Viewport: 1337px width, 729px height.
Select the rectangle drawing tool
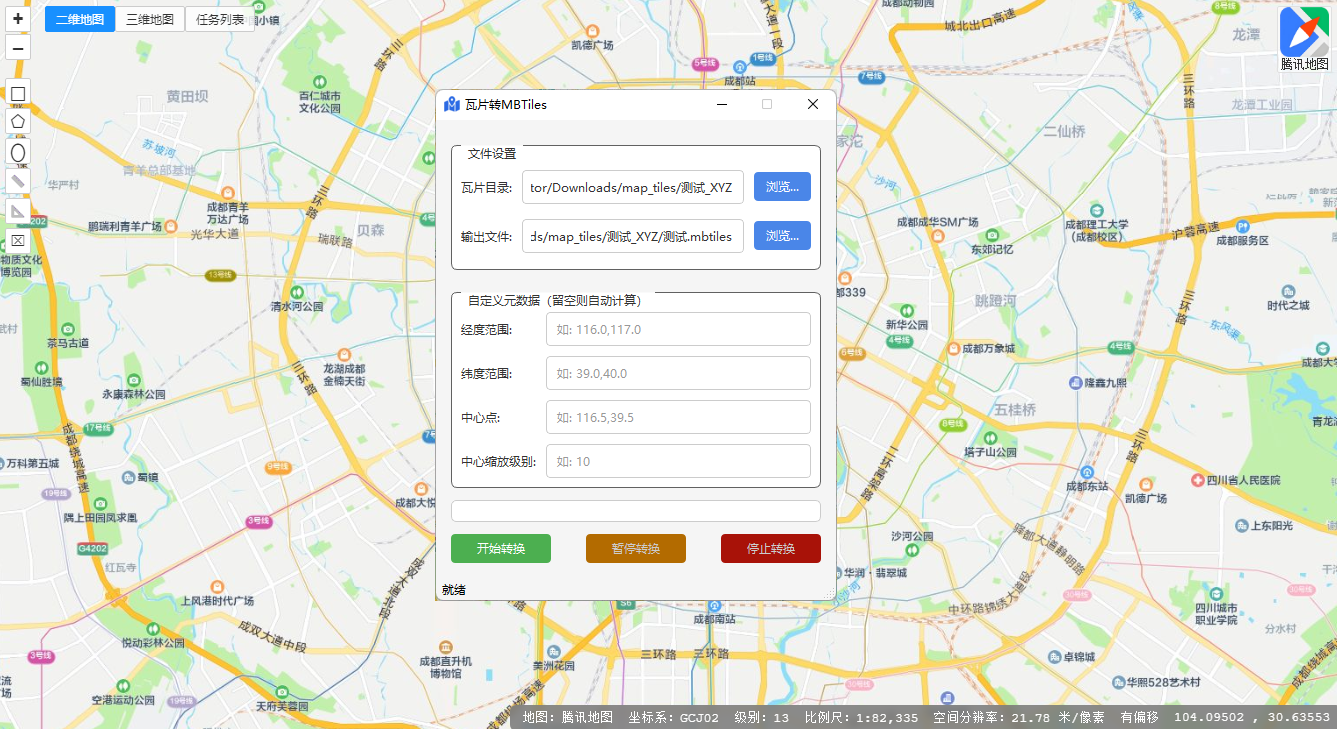18,94
